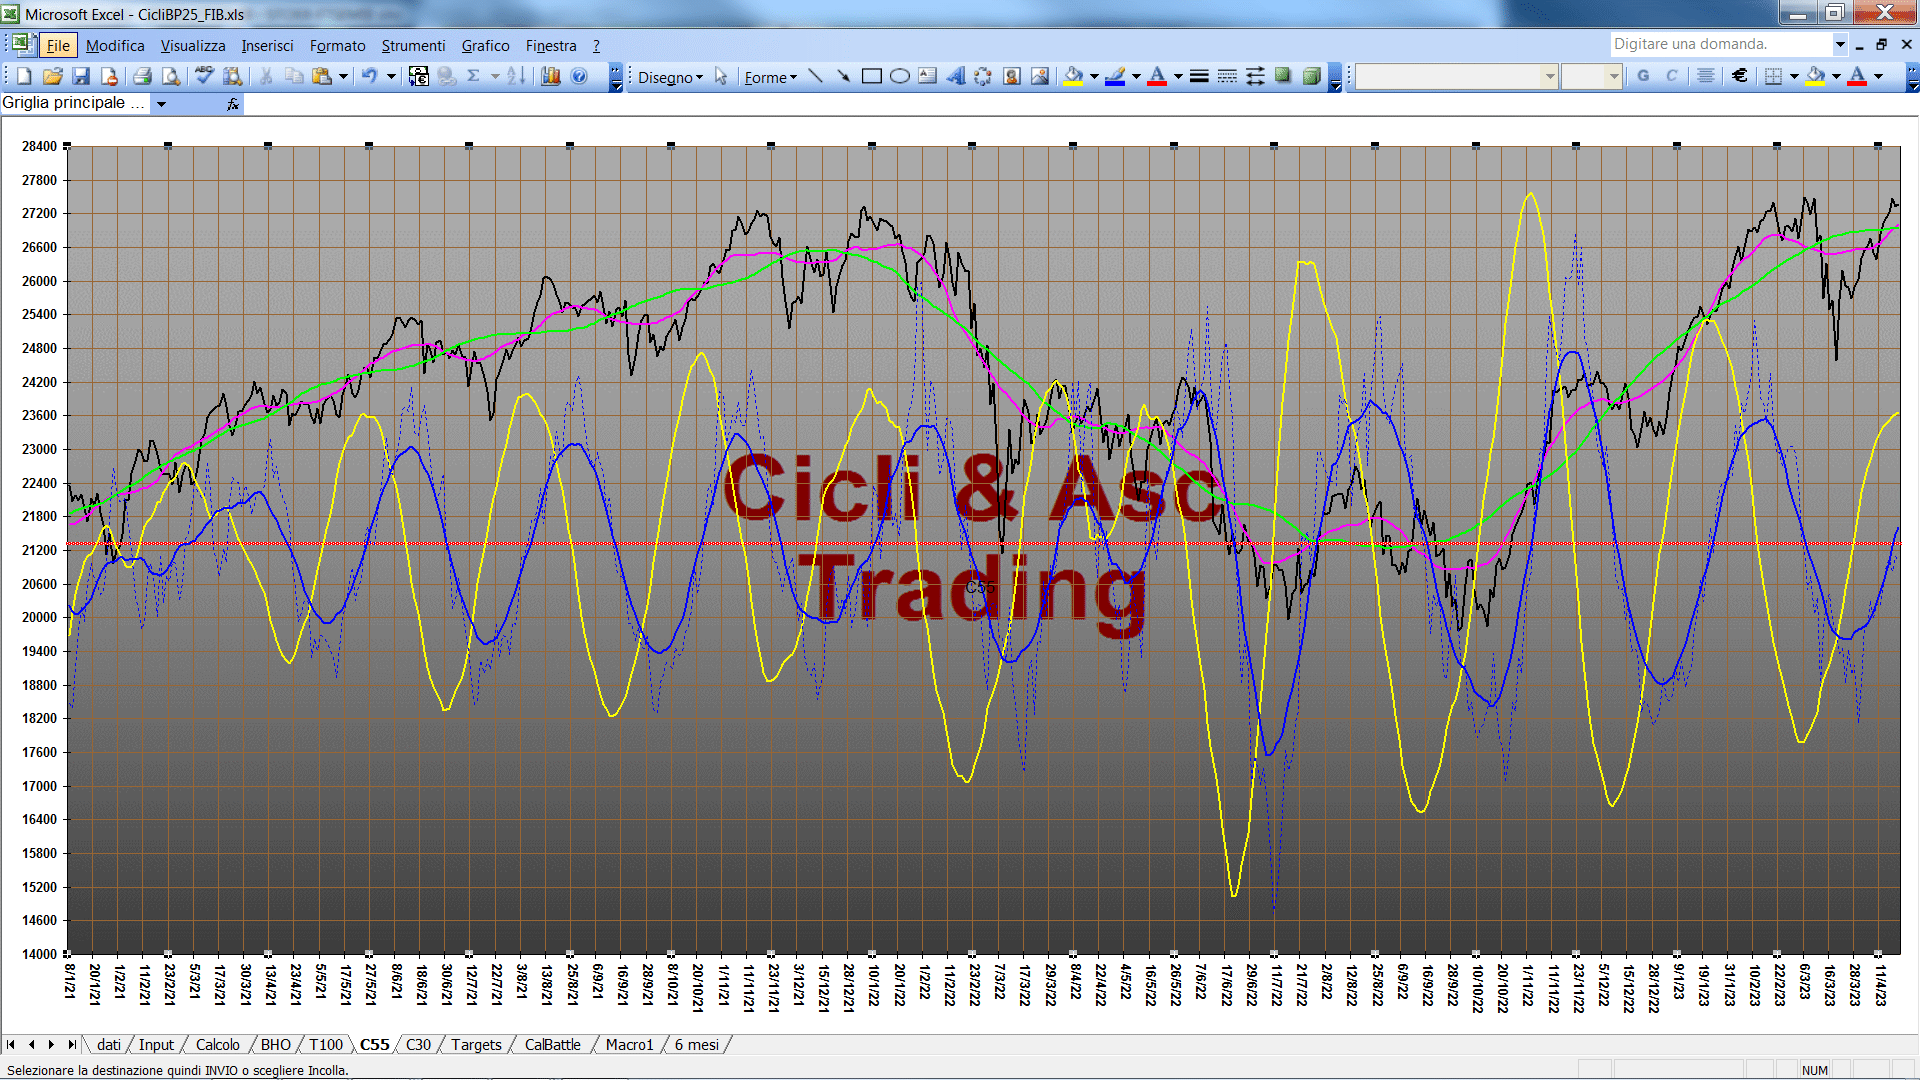Click the Euro currency format icon

point(1740,76)
